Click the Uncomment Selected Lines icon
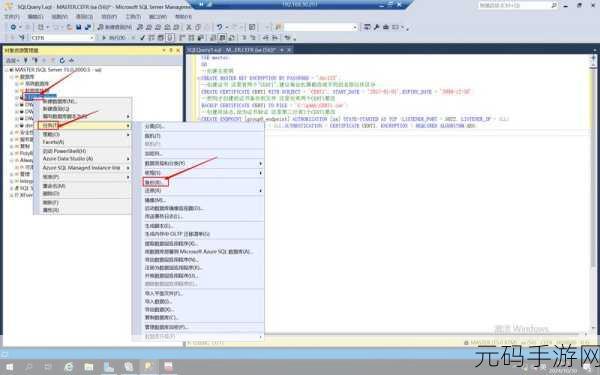This screenshot has height=375, width=600. (x=253, y=38)
